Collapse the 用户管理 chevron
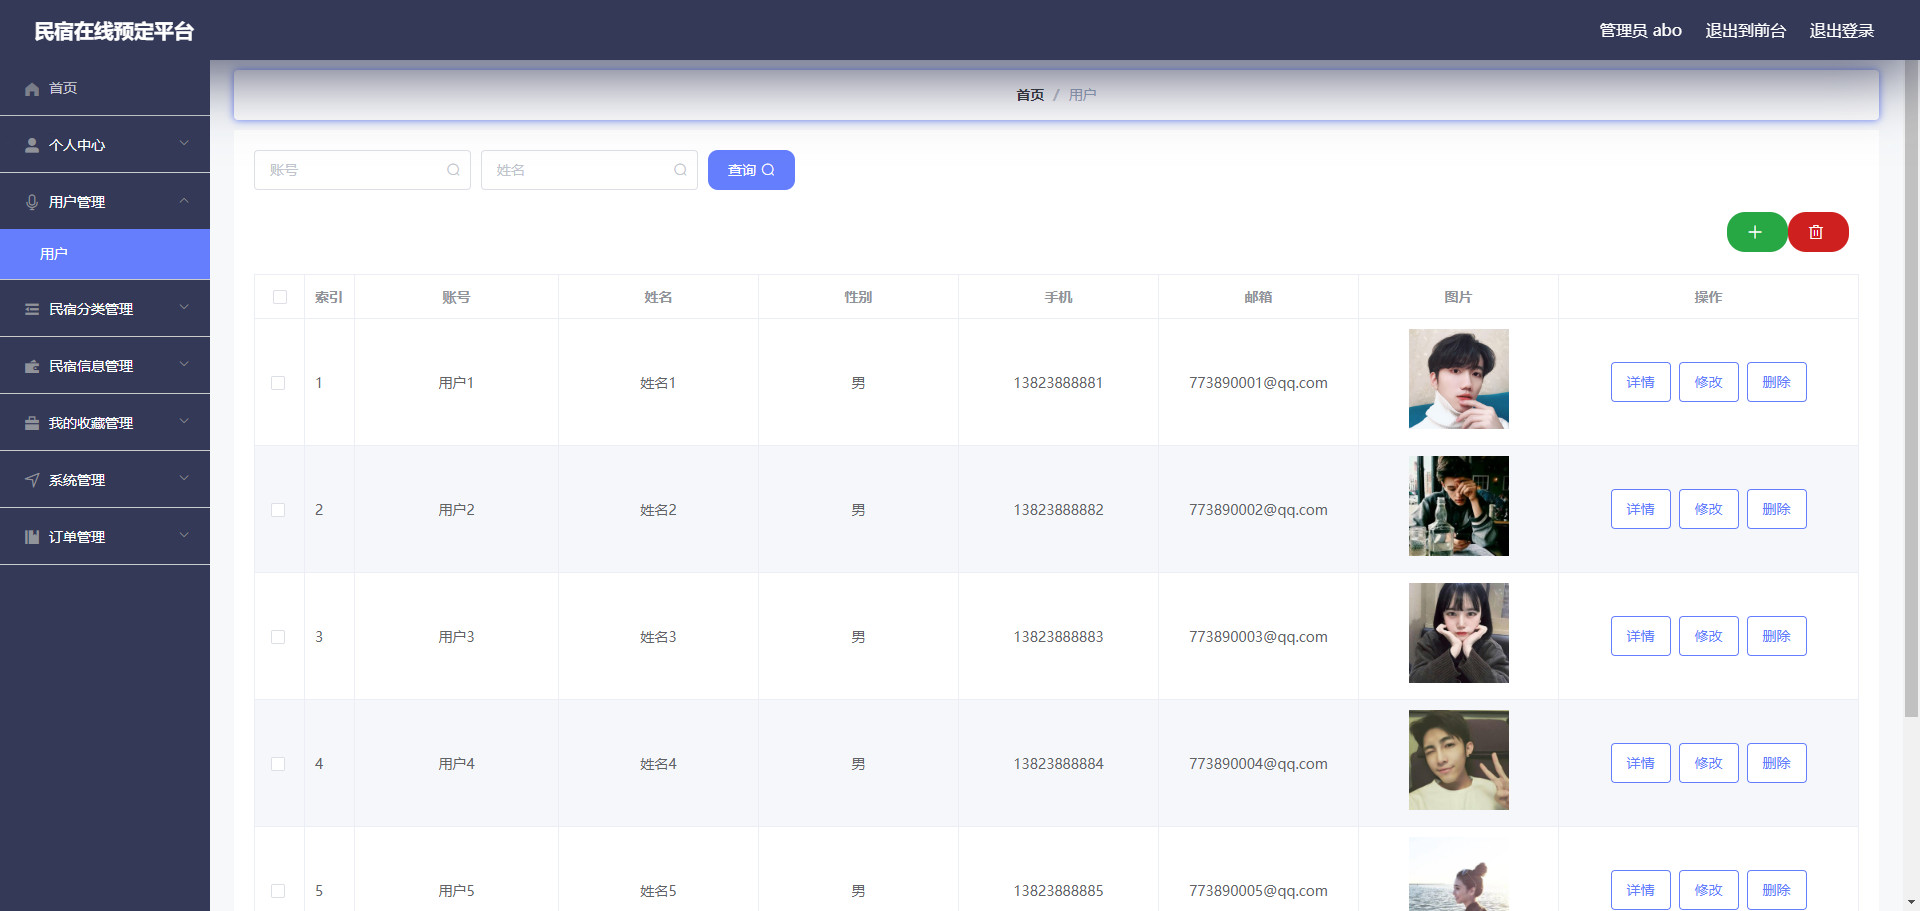 tap(184, 201)
